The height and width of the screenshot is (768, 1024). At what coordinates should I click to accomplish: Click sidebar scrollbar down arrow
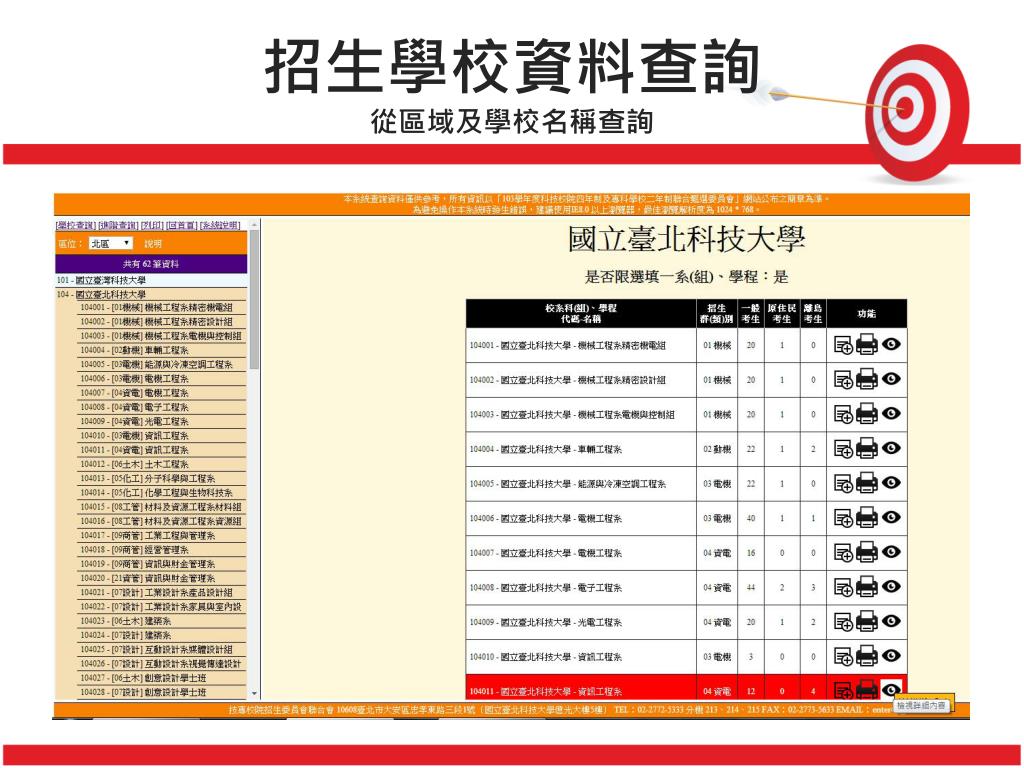(255, 694)
